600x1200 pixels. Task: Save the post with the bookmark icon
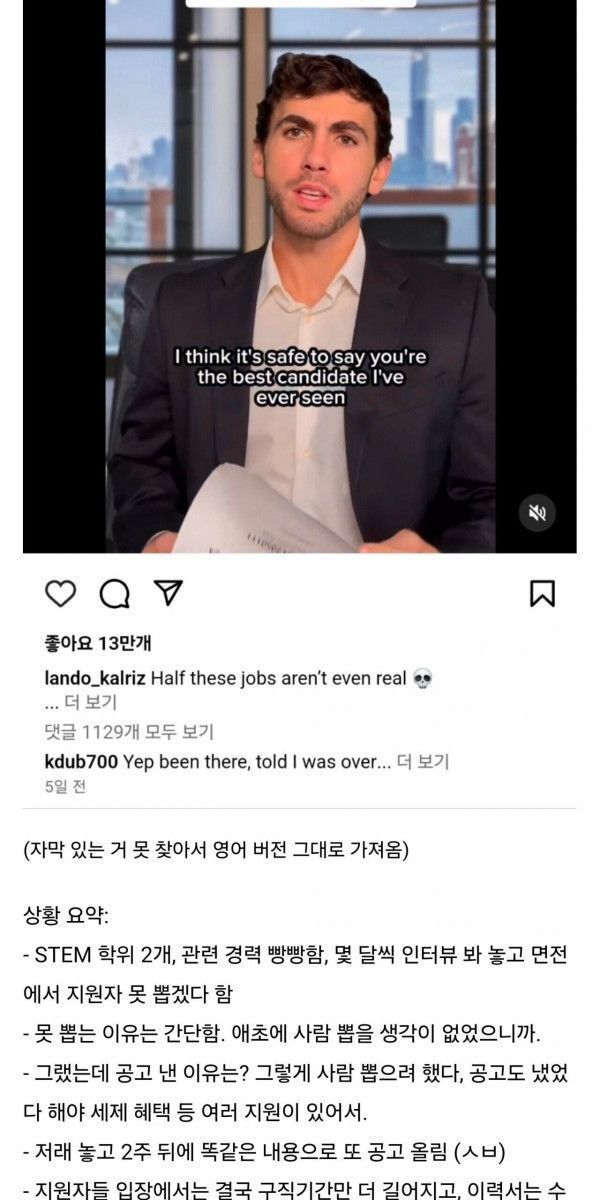pyautogui.click(x=541, y=593)
